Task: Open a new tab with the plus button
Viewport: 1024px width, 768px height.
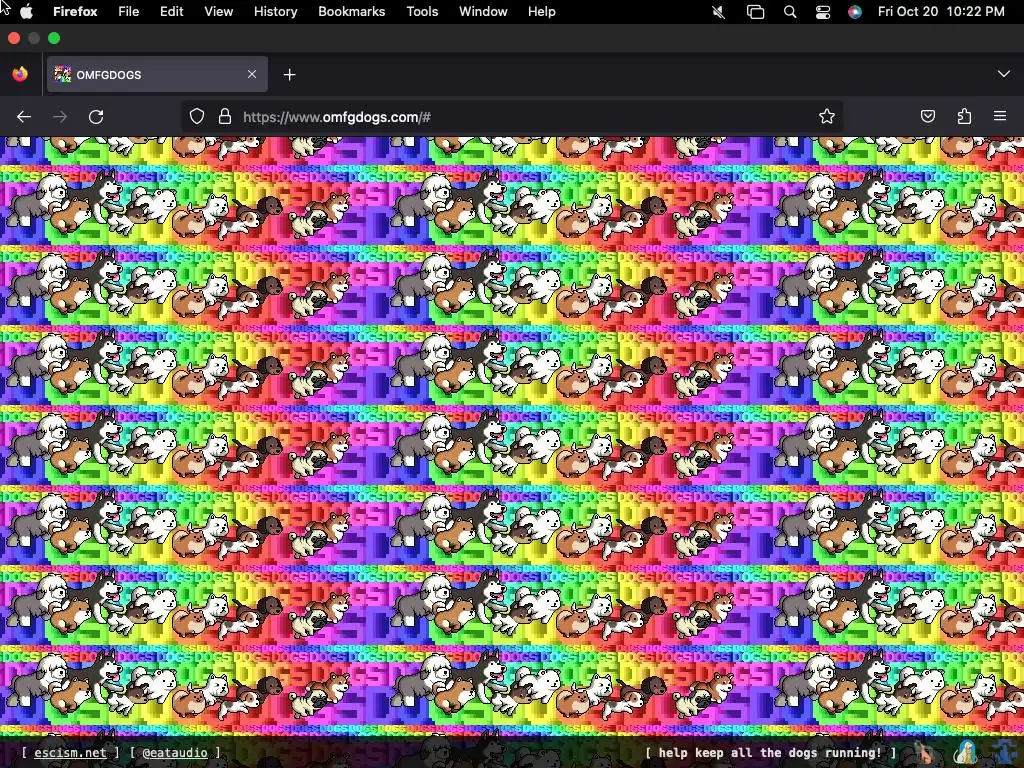Action: pos(289,75)
